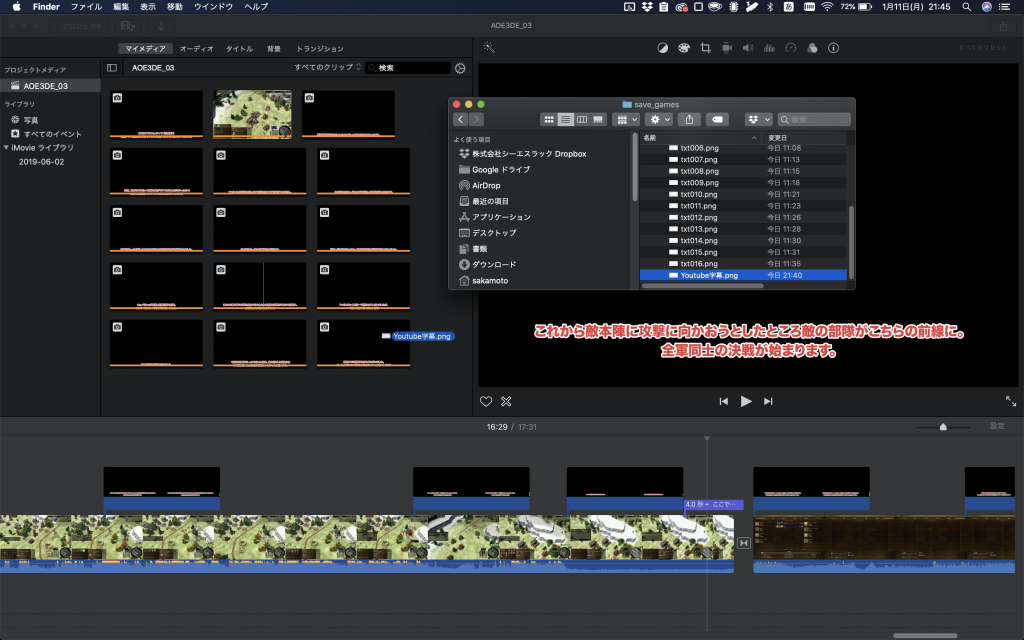
Task: Open the iMovie browser settings gear
Action: coord(460,68)
